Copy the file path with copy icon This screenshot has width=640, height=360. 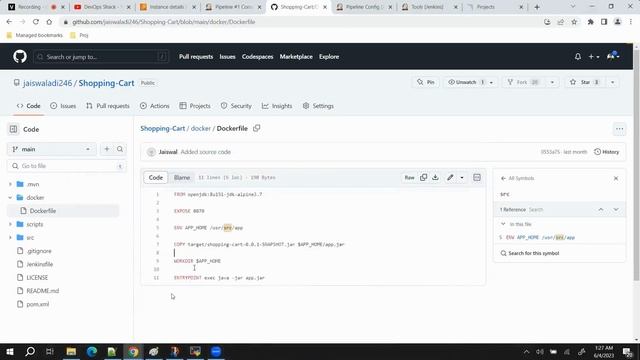point(256,128)
